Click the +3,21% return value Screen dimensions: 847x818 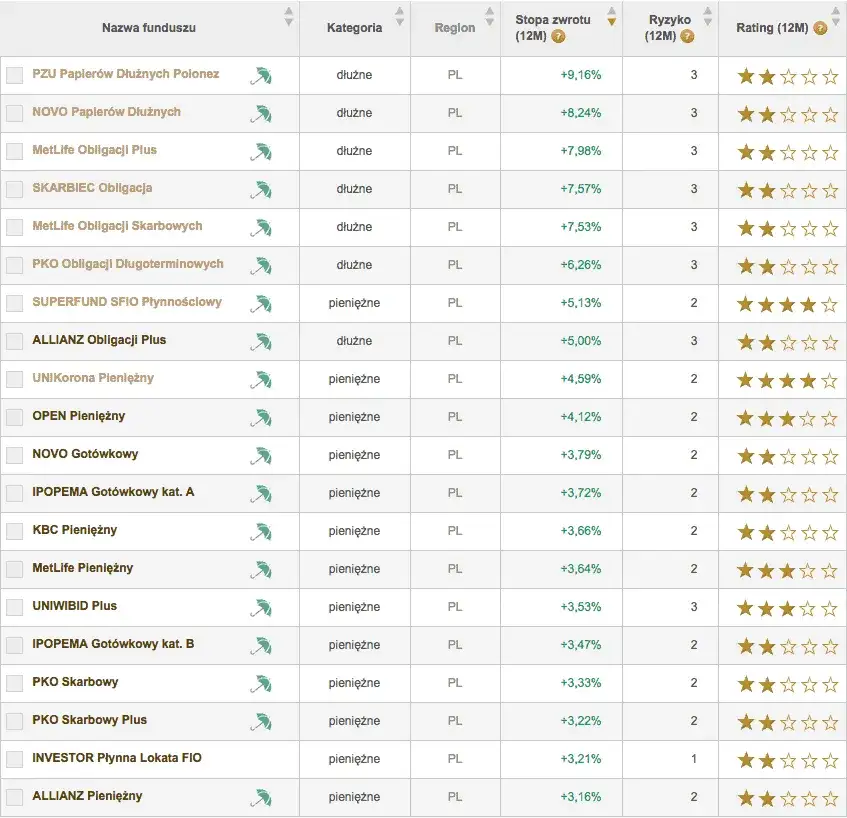pos(581,759)
